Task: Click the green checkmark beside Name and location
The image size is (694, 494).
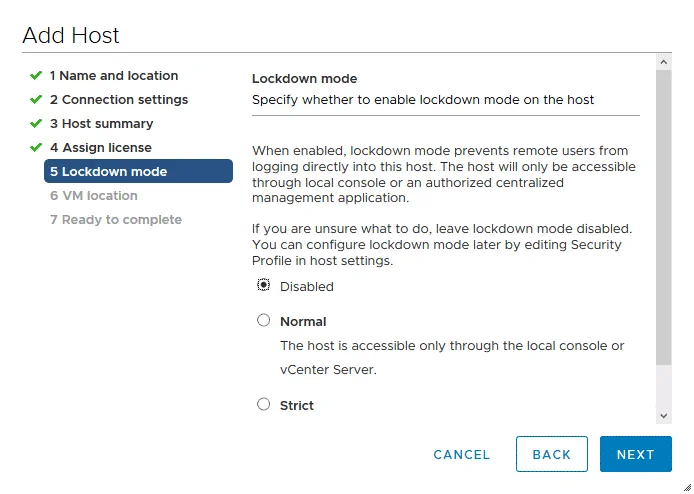Action: (x=36, y=76)
